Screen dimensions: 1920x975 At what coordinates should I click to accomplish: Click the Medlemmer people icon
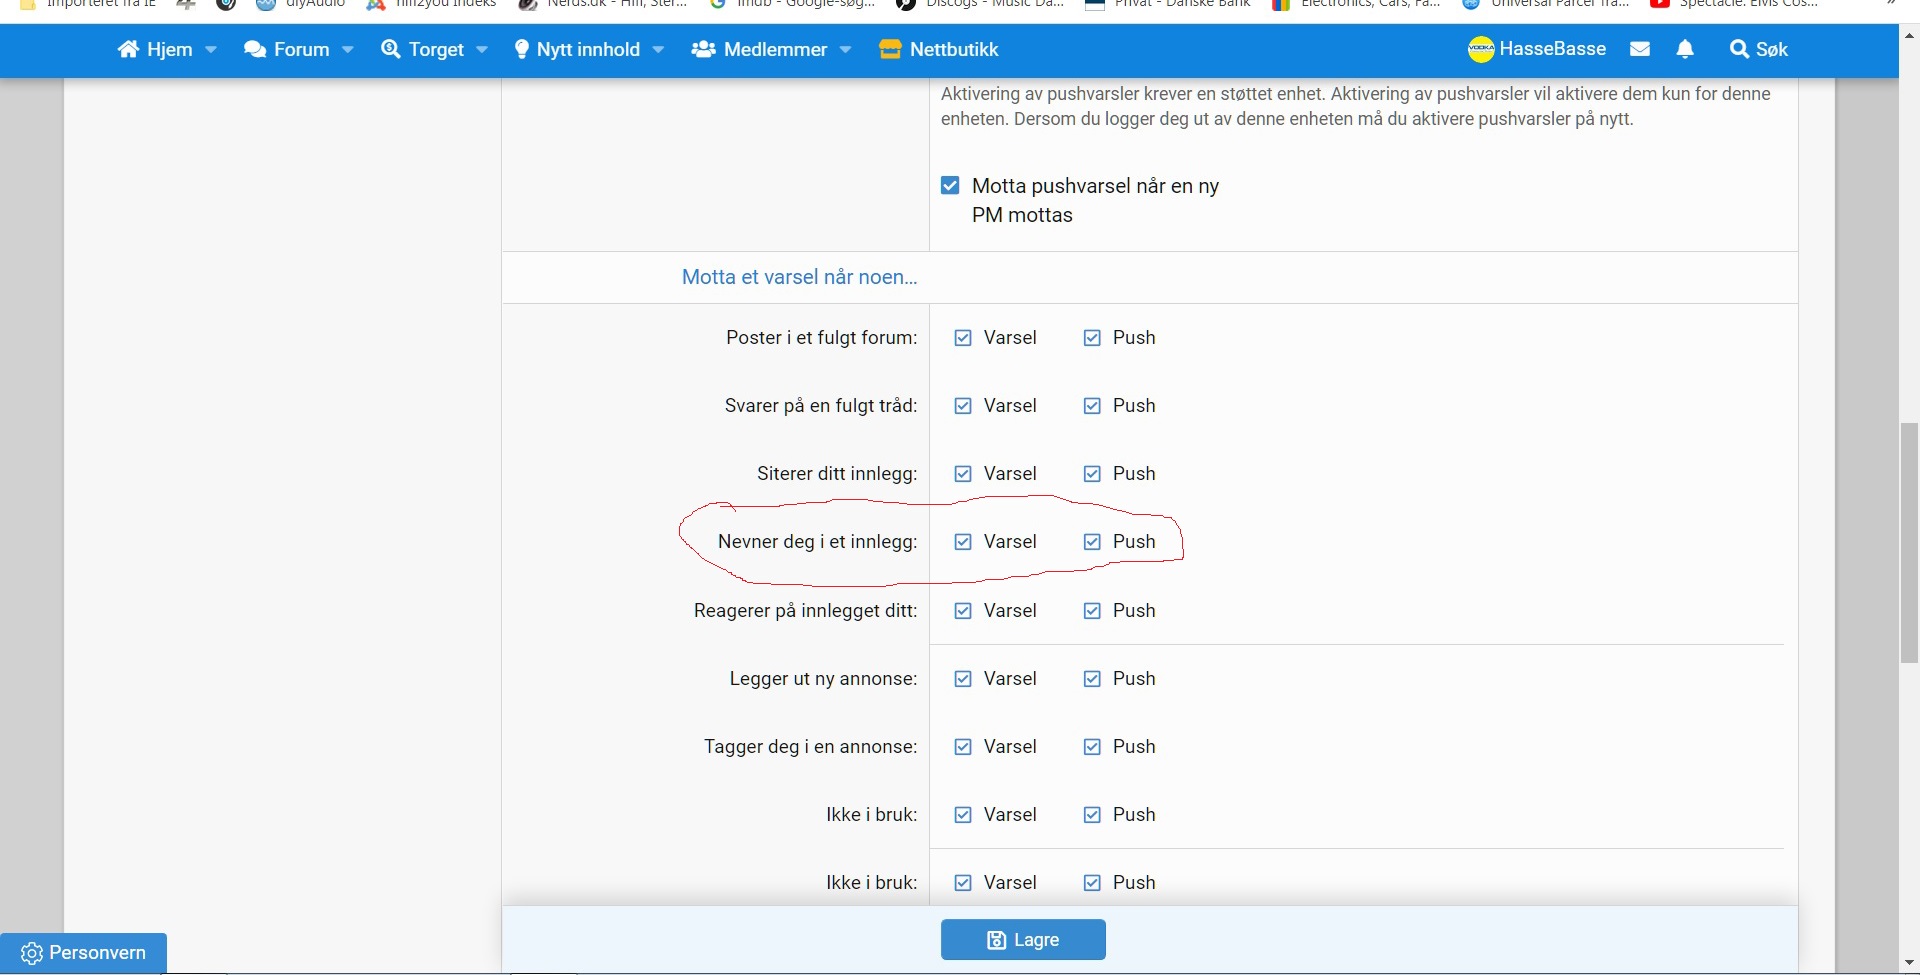click(703, 49)
